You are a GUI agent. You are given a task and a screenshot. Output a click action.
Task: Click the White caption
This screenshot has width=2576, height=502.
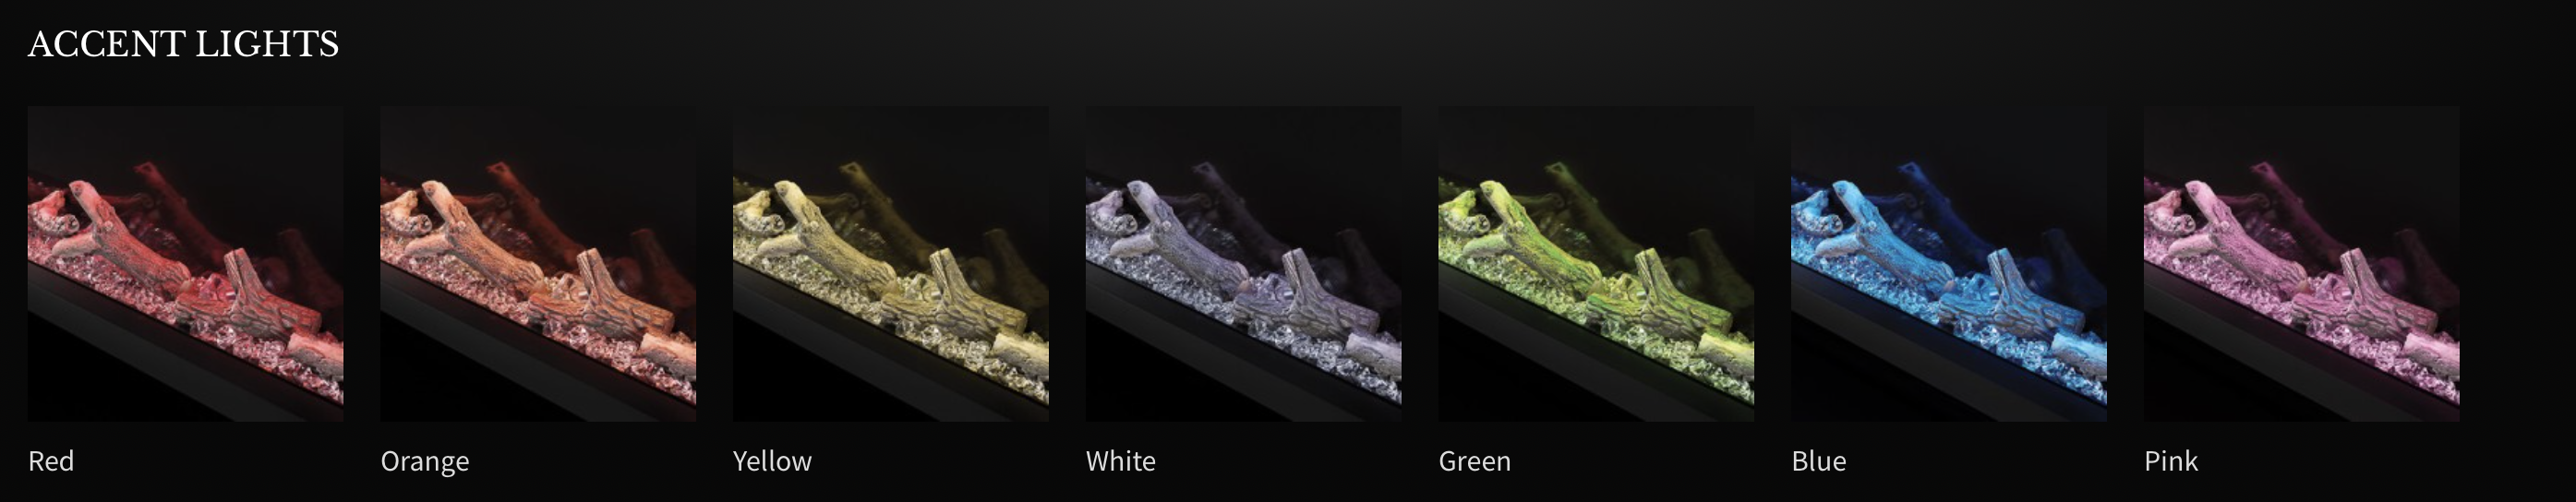(x=1121, y=461)
